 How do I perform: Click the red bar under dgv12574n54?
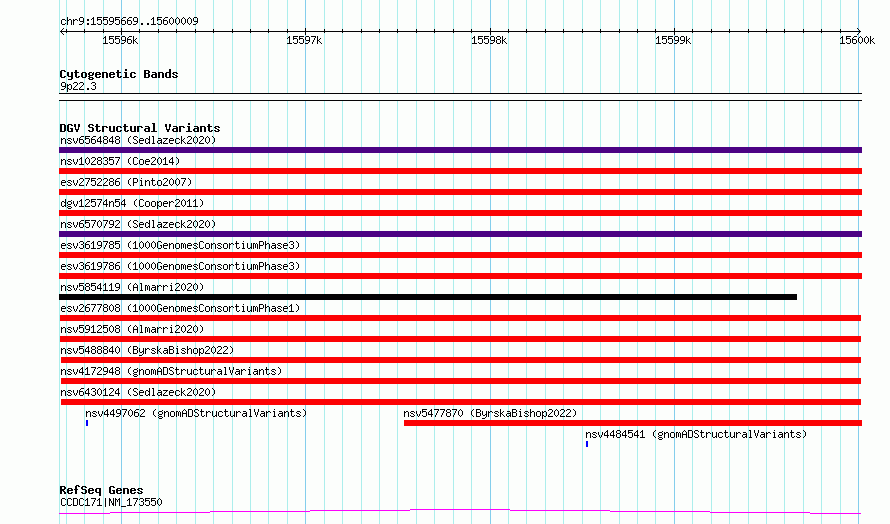pos(460,213)
